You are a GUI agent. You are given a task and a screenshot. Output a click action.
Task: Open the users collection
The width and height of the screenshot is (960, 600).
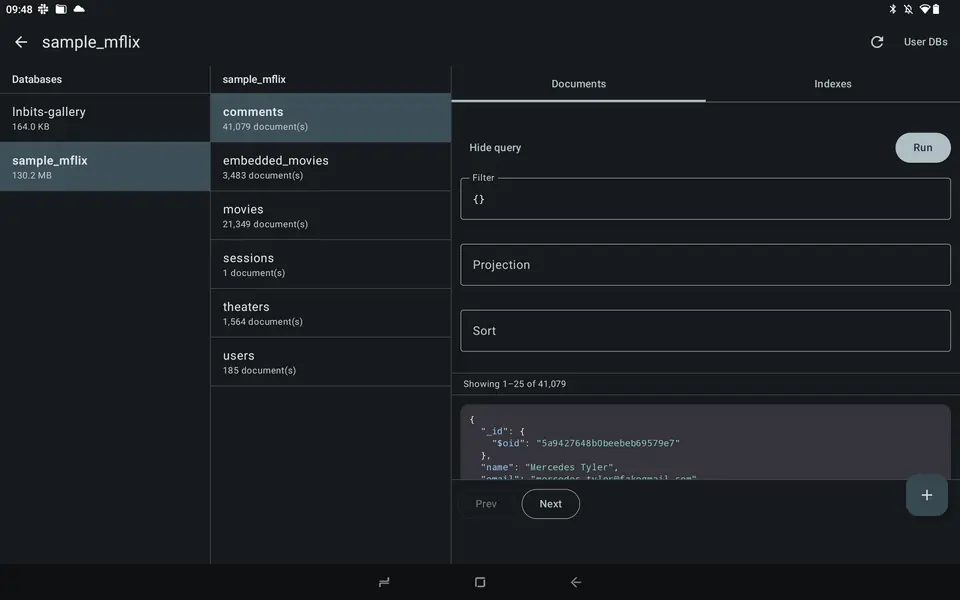pyautogui.click(x=331, y=362)
